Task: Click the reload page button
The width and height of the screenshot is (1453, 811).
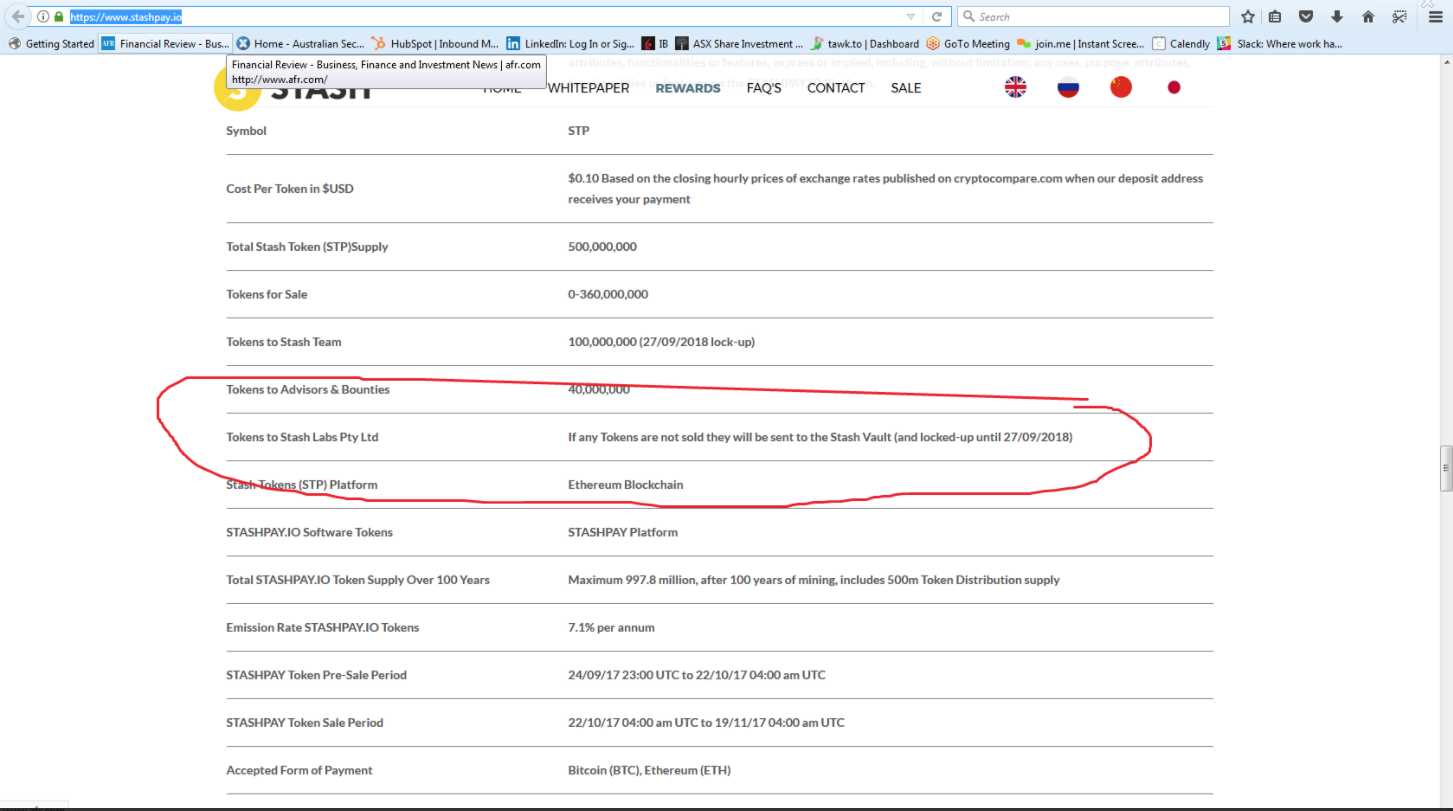Action: coord(937,17)
